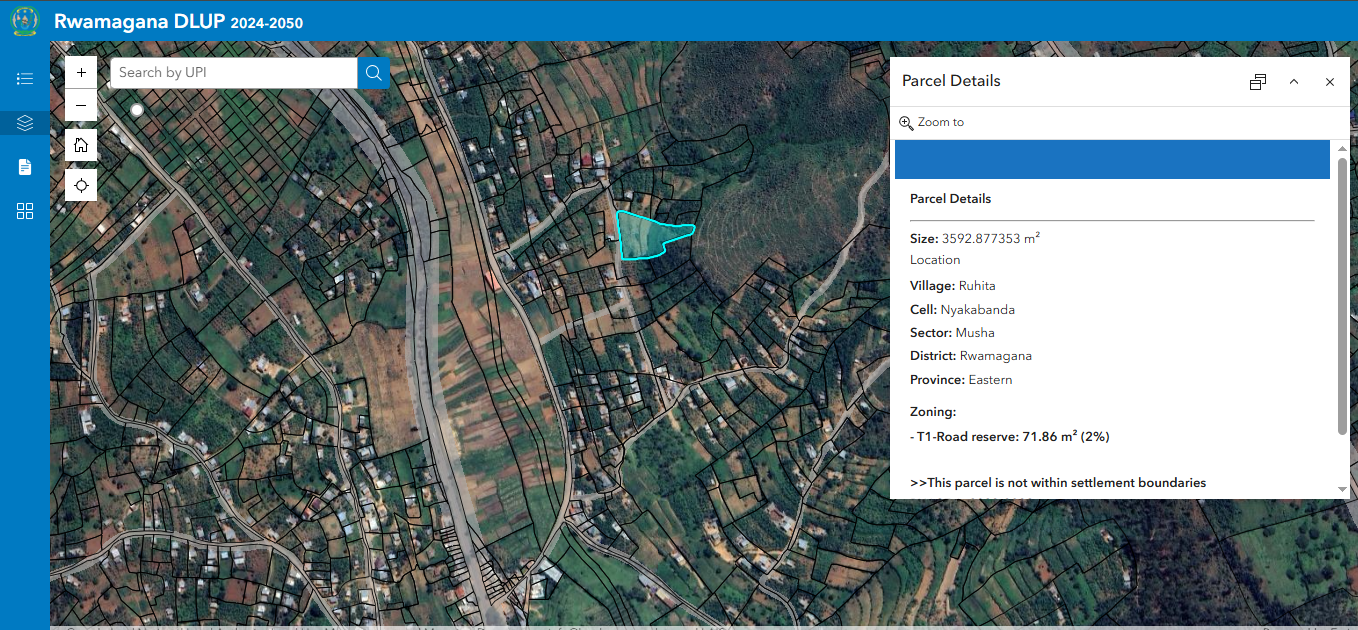Click the white circle marker on map
Screen dimensions: 1358x630
point(137,110)
